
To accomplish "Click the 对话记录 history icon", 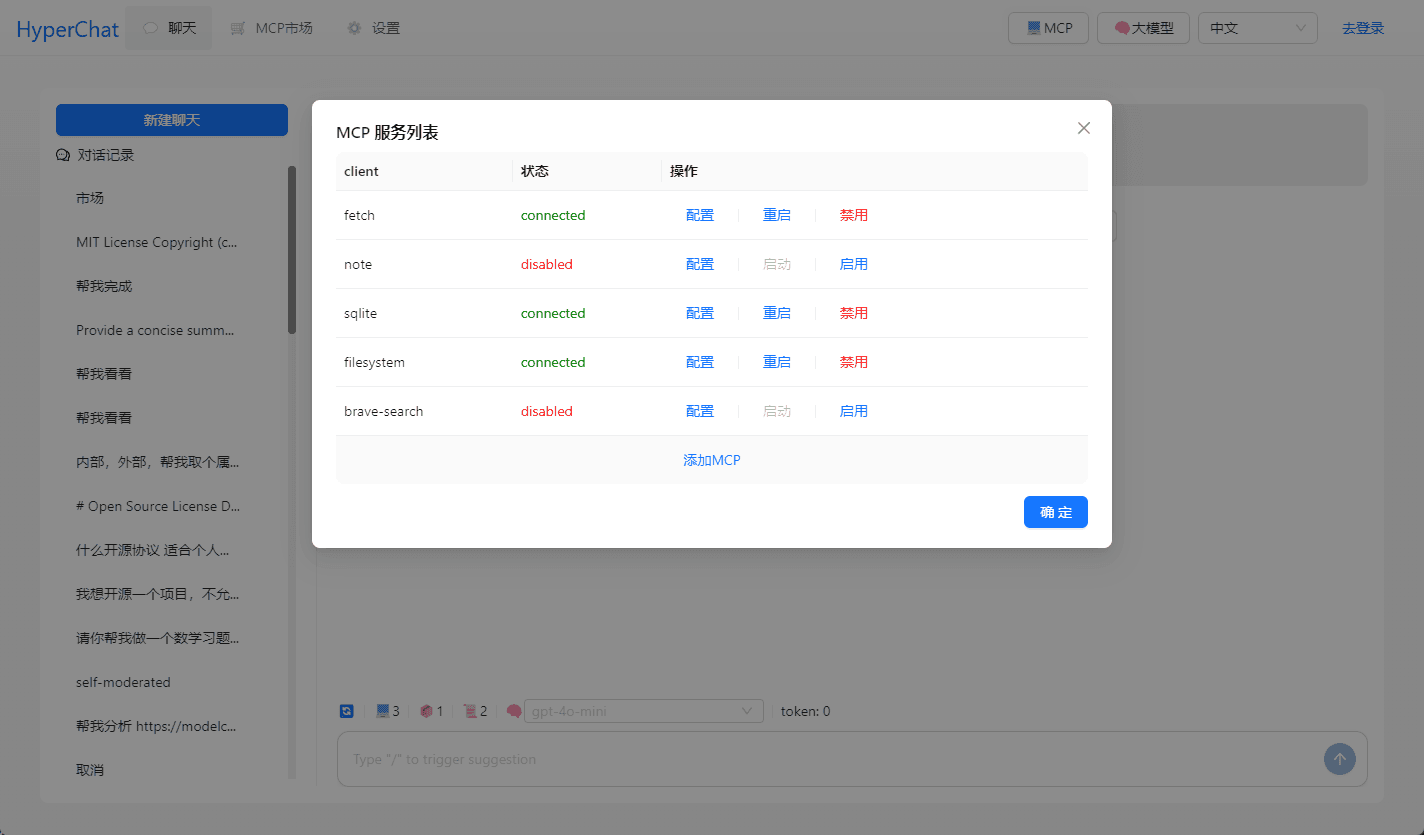I will click(x=63, y=155).
